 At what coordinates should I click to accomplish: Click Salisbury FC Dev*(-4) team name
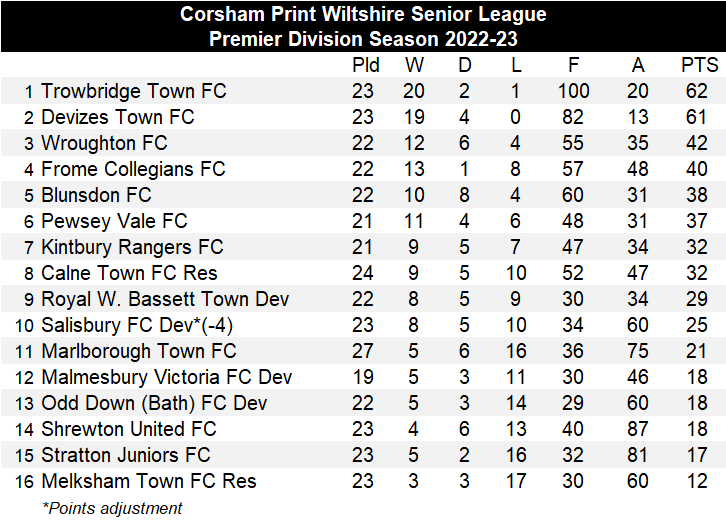(x=137, y=325)
